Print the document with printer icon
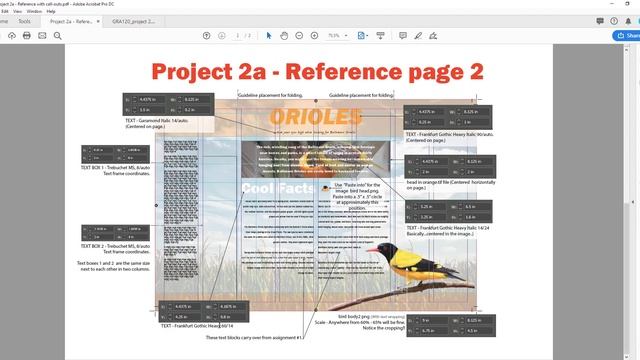The image size is (640, 360). pyautogui.click(x=27, y=36)
